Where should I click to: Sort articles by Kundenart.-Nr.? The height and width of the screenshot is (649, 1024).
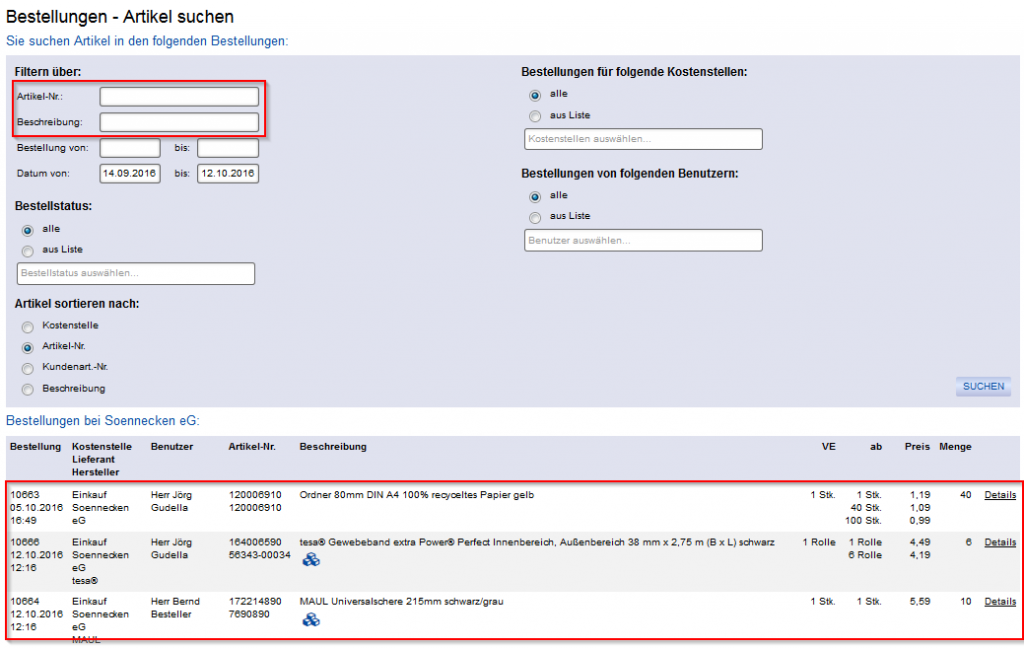click(x=27, y=369)
